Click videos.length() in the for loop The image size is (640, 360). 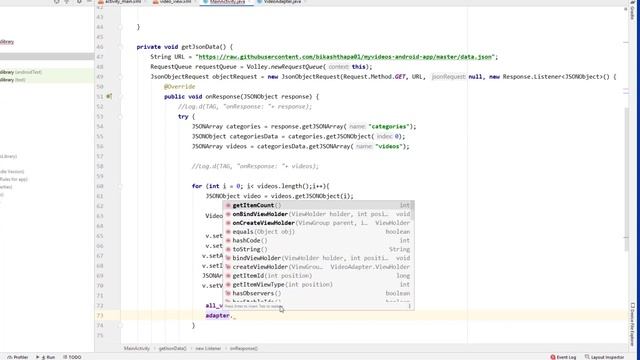coord(284,186)
